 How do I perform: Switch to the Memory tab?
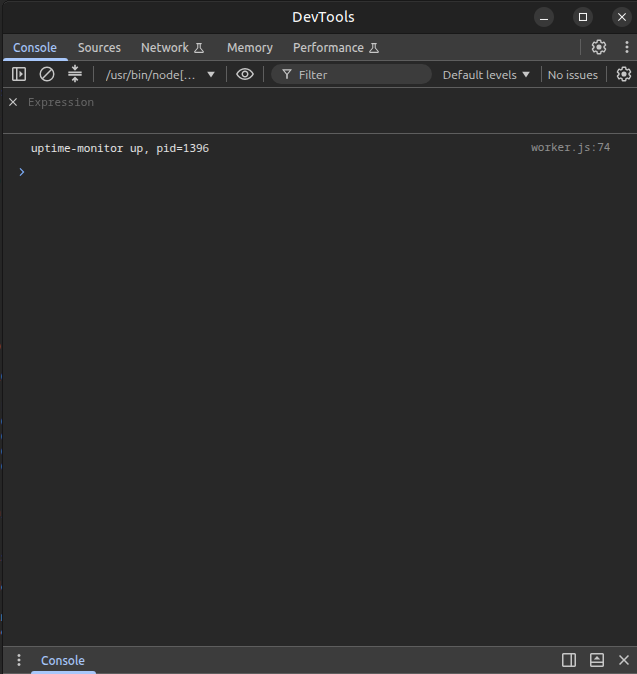coord(250,48)
